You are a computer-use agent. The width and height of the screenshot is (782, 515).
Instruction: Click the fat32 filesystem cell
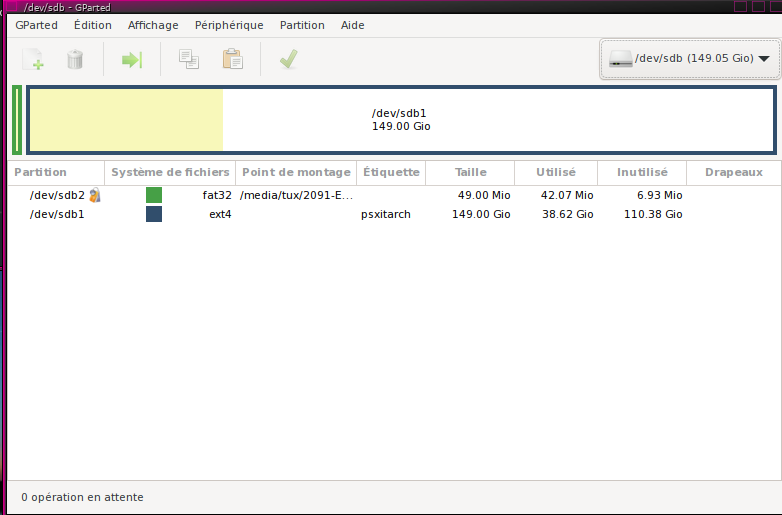(217, 195)
